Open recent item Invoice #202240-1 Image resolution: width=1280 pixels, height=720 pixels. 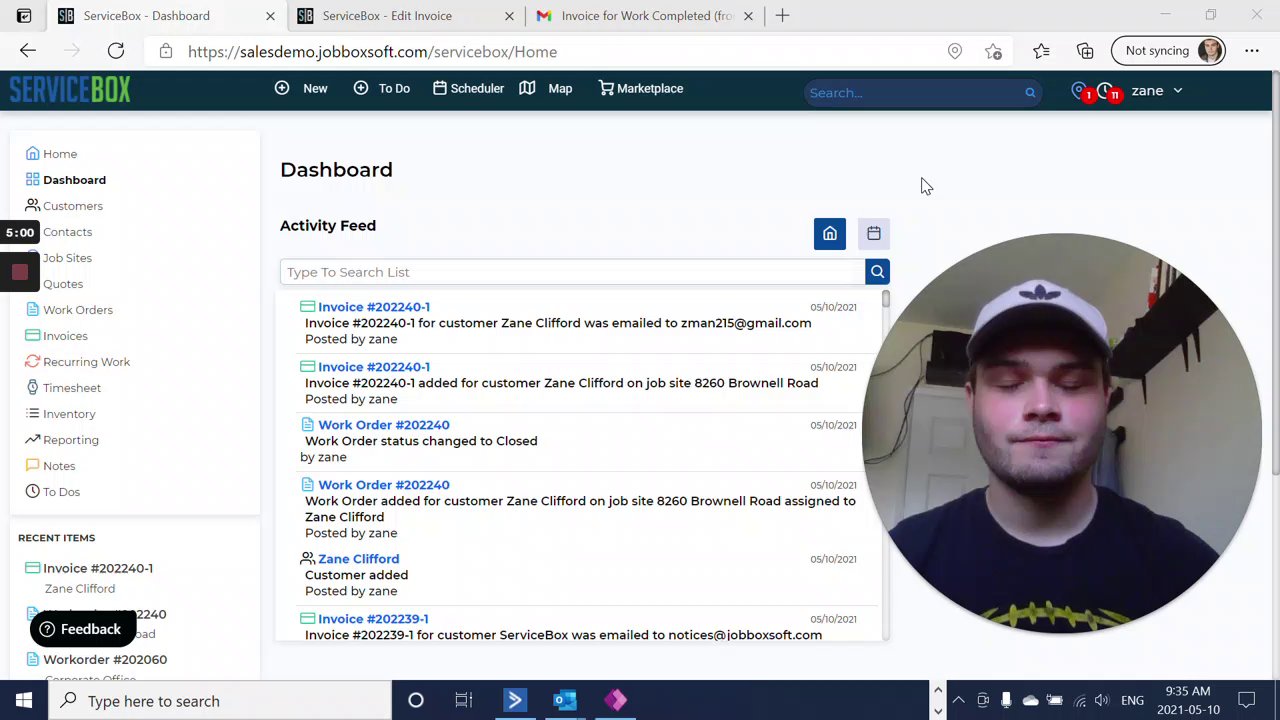click(x=98, y=568)
